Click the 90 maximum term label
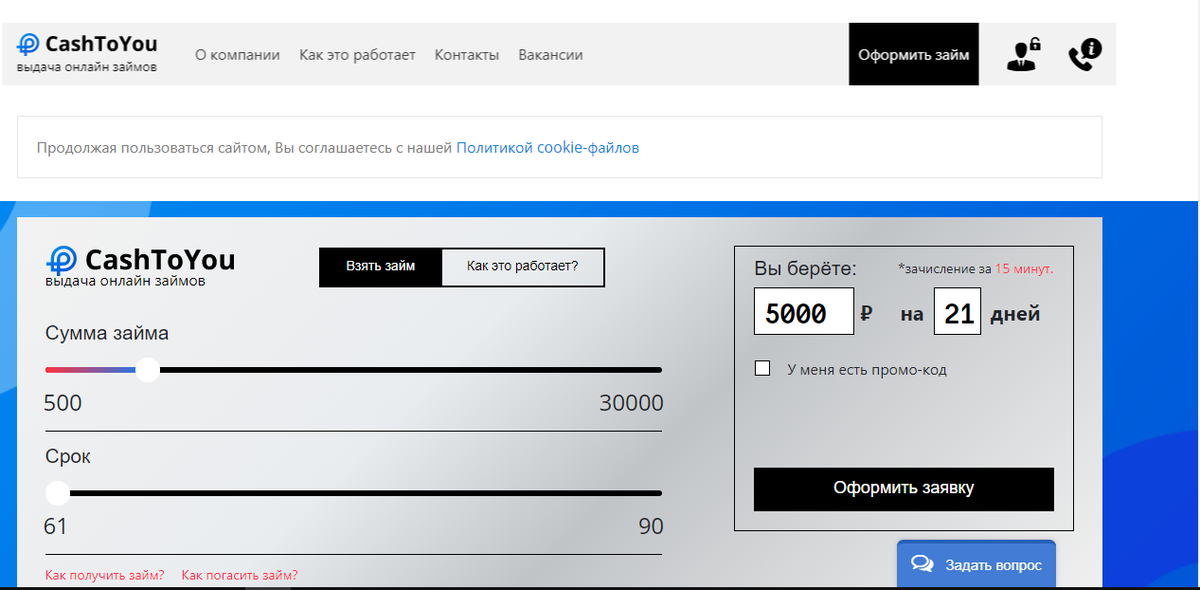 click(x=651, y=526)
